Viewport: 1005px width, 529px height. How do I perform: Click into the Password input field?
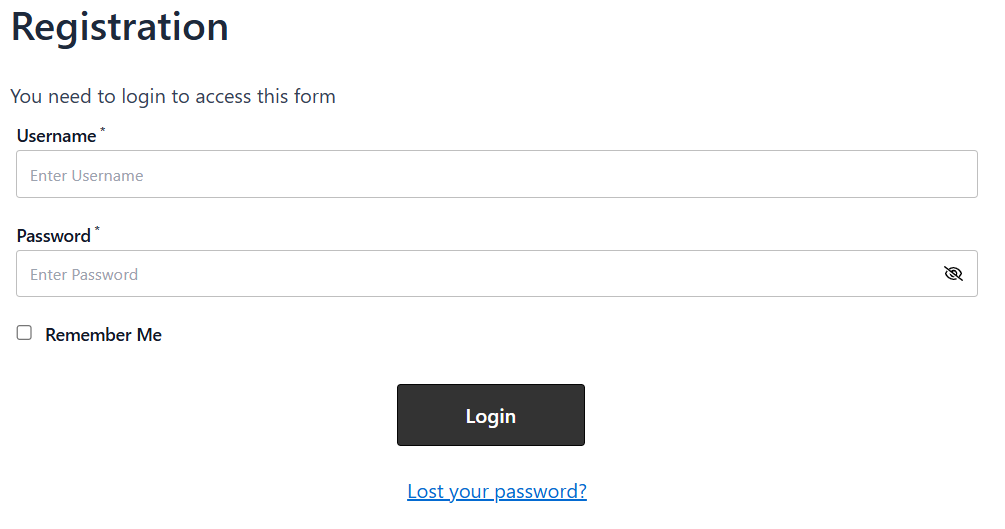480,274
